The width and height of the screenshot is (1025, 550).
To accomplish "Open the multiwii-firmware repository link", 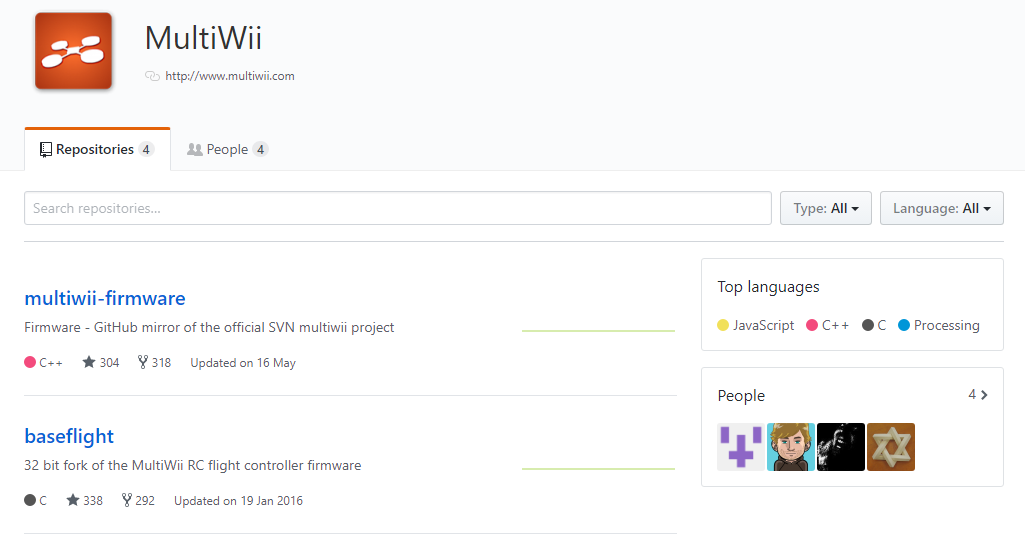I will coord(105,298).
